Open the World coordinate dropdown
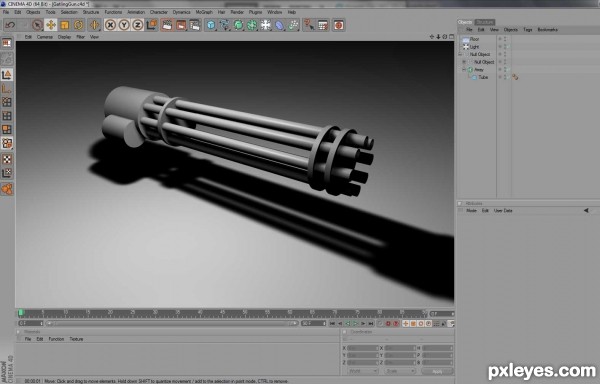600x384 pixels. tap(363, 371)
